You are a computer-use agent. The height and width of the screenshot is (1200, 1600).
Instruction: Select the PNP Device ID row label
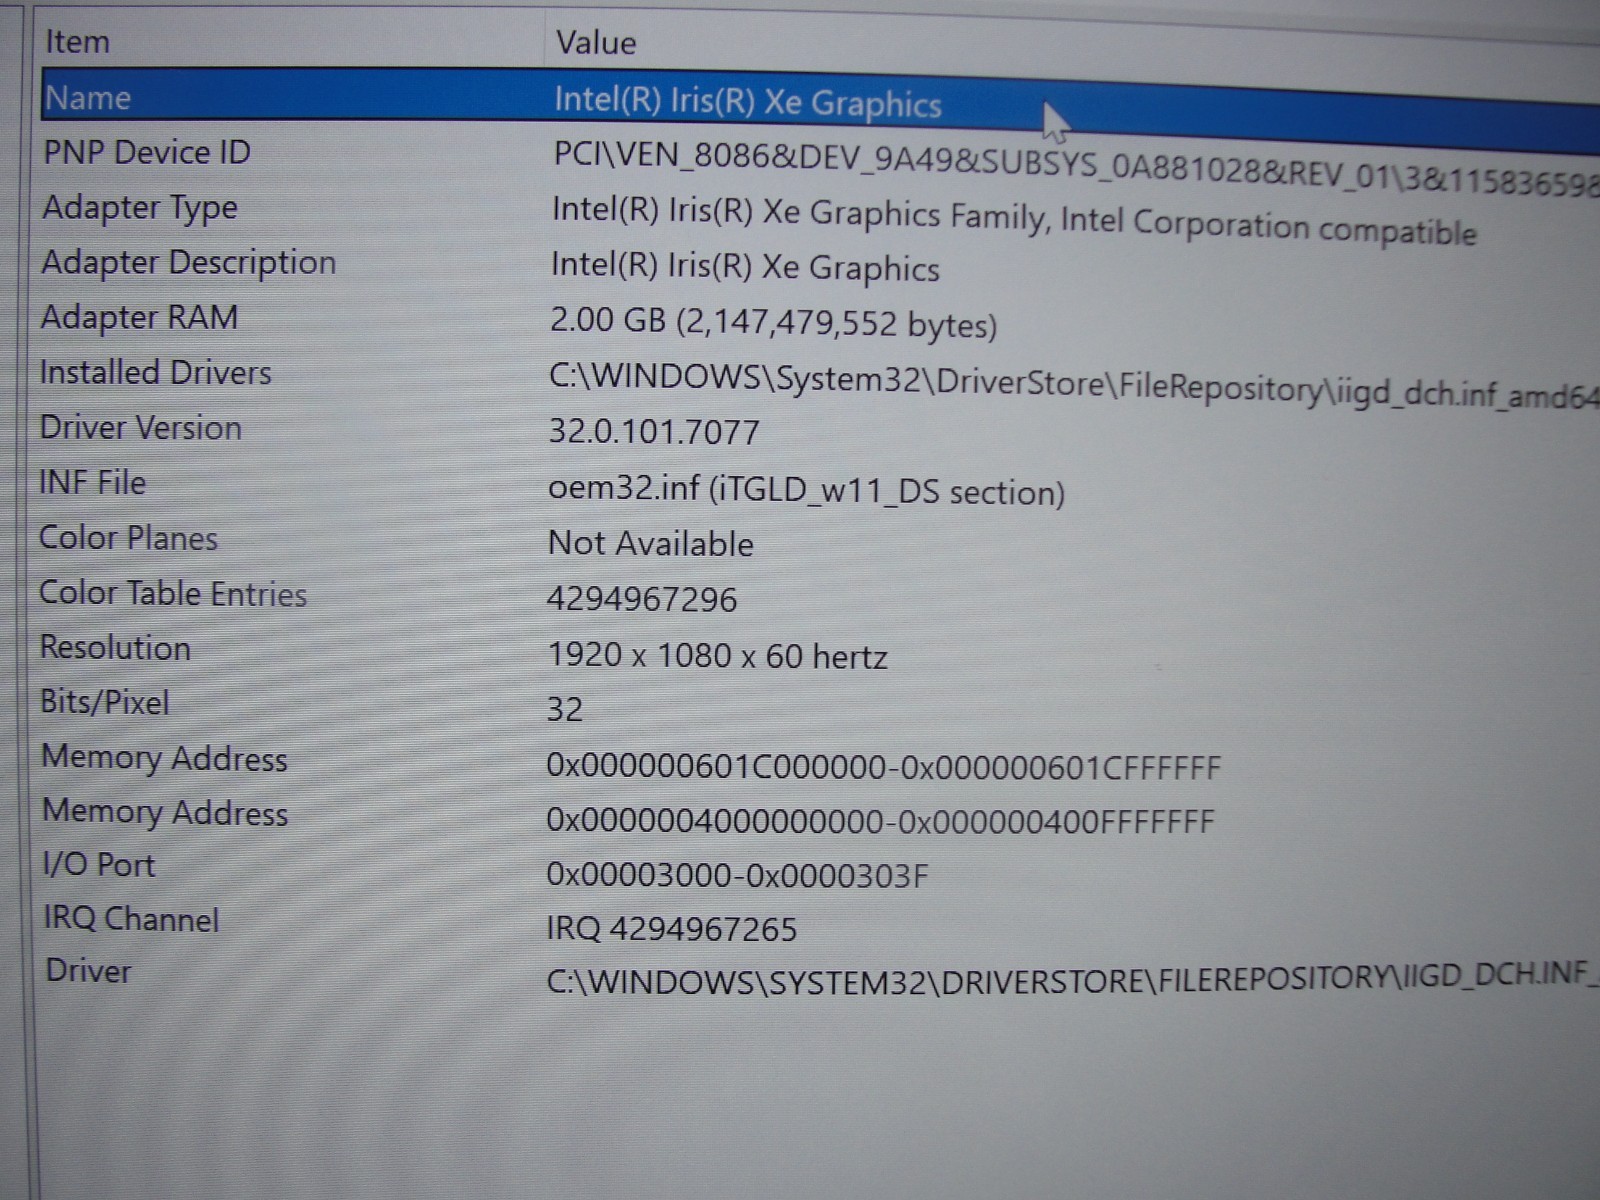(x=147, y=152)
